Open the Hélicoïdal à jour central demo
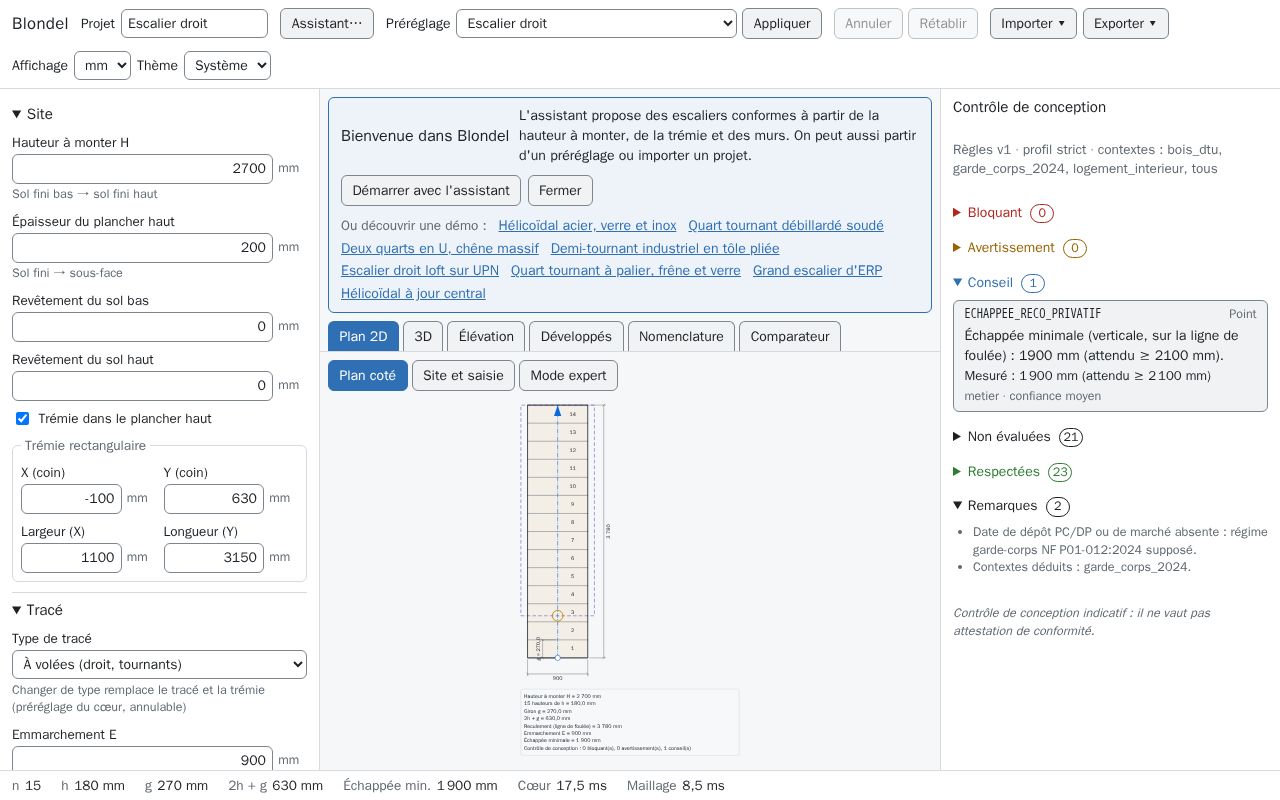 (413, 294)
